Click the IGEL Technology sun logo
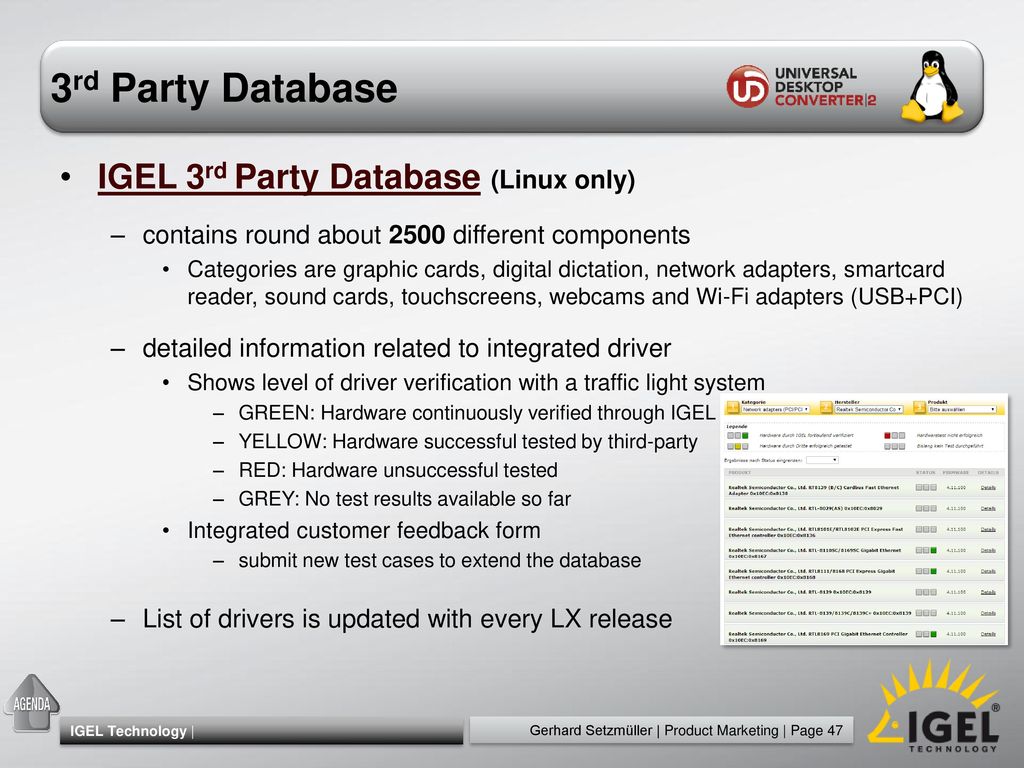The width and height of the screenshot is (1024, 768). [x=935, y=706]
